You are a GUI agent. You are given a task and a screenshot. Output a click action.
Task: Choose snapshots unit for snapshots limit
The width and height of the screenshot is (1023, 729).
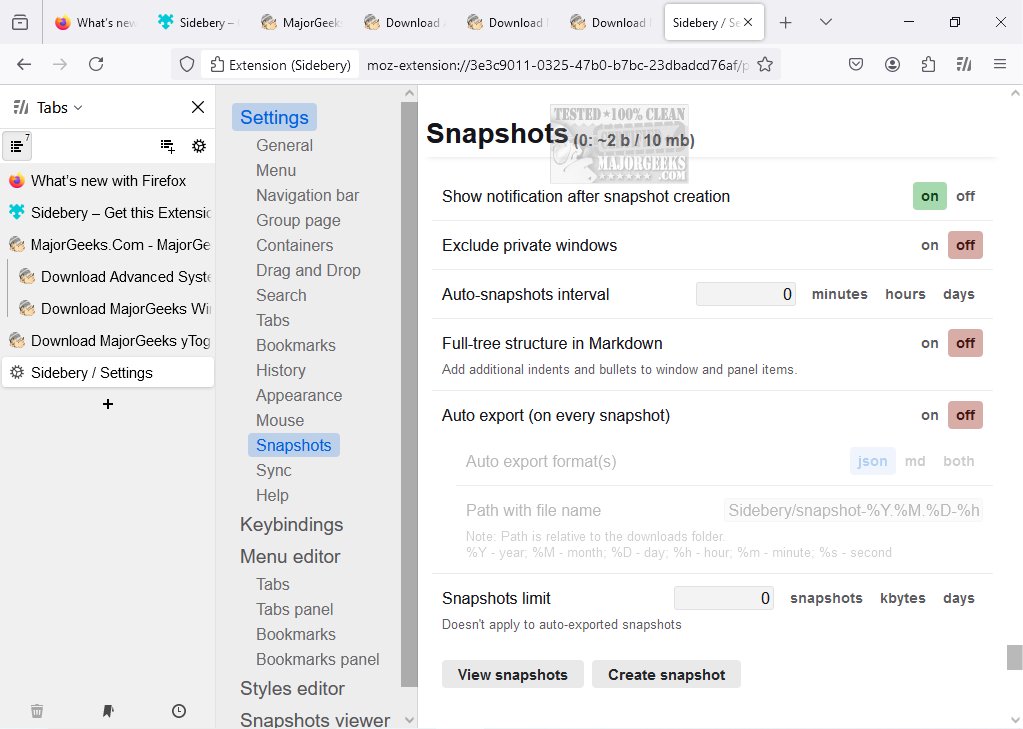(826, 598)
